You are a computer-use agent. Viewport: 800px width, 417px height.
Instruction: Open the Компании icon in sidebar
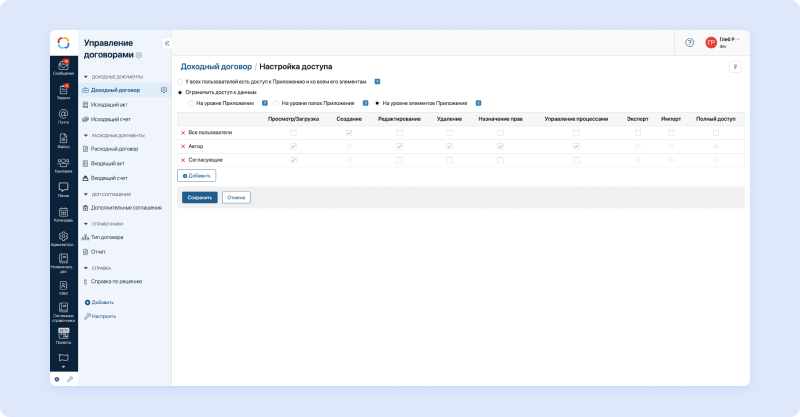63,164
